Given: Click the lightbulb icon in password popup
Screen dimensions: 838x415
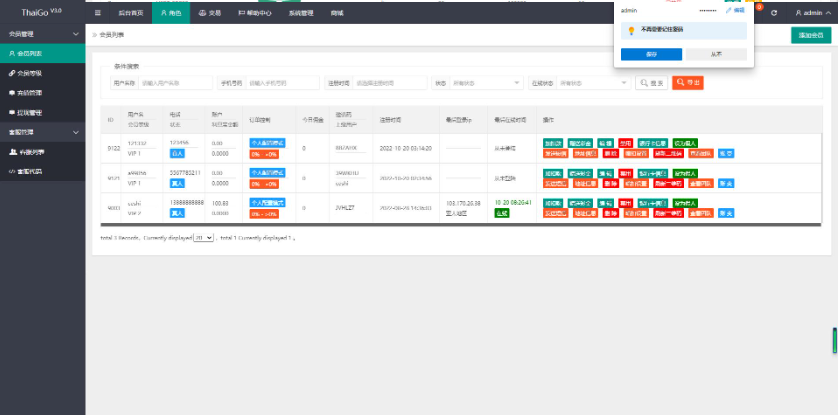Looking at the screenshot, I should (x=631, y=30).
